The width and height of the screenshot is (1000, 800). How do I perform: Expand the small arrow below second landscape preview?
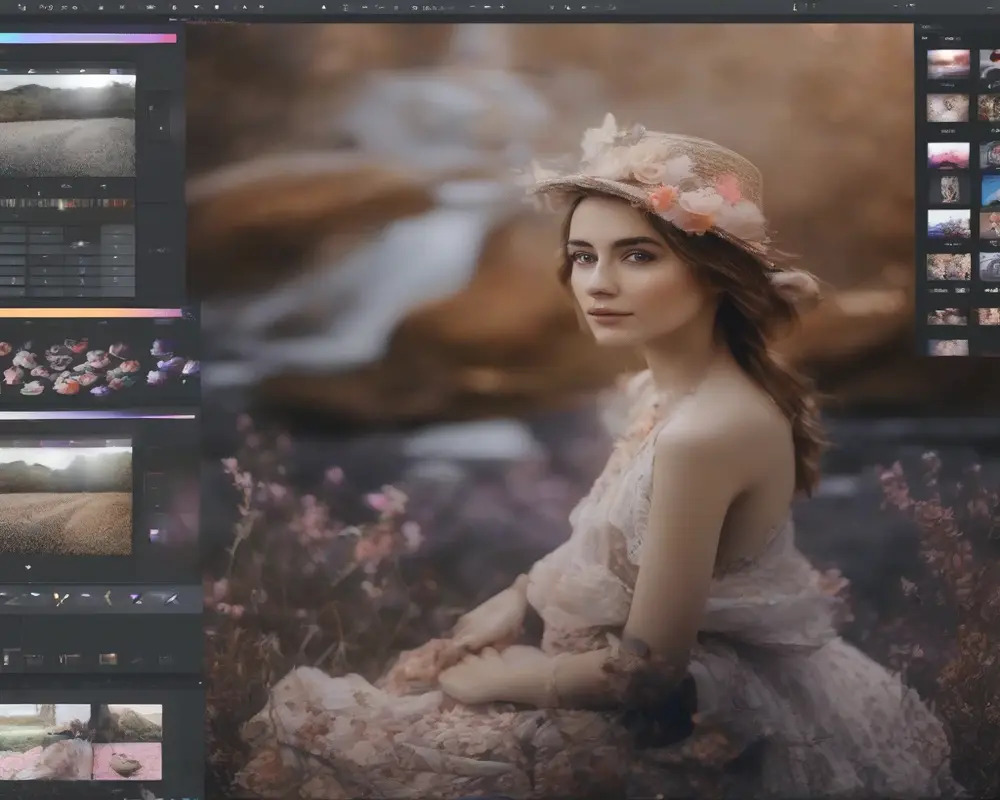coord(28,567)
